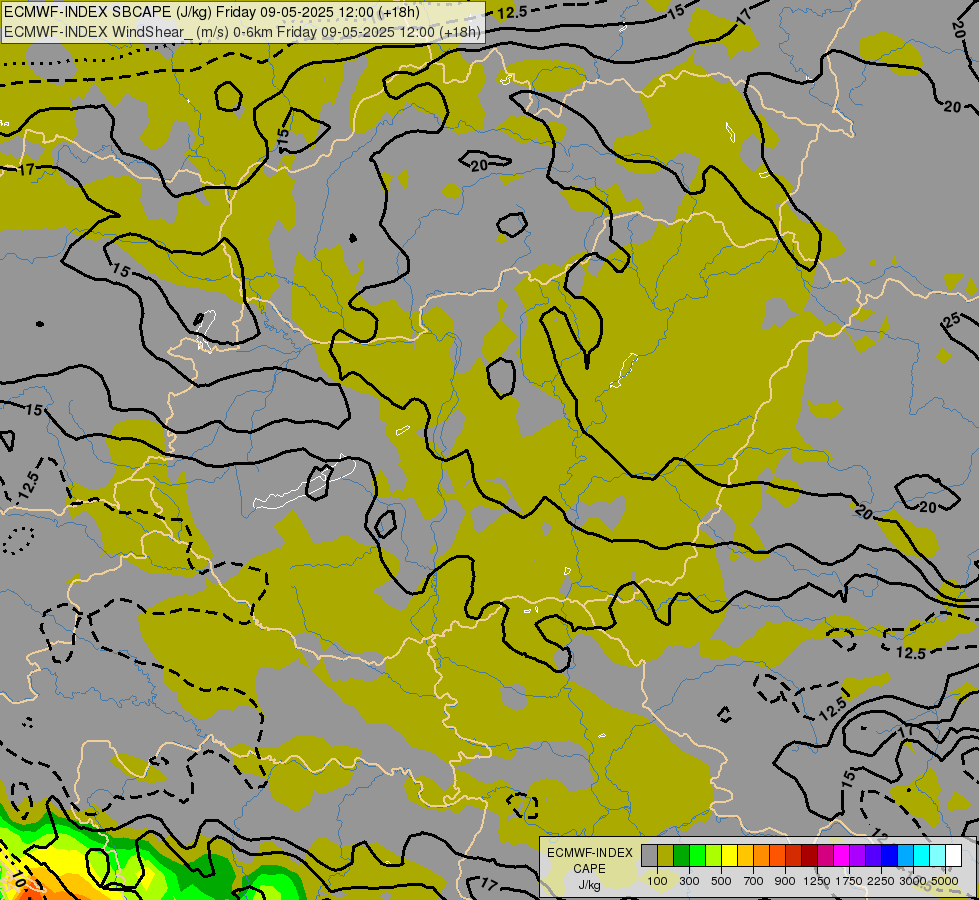979x900 pixels.
Task: Click the cyan swatch right of 3000
Action: (x=922, y=855)
